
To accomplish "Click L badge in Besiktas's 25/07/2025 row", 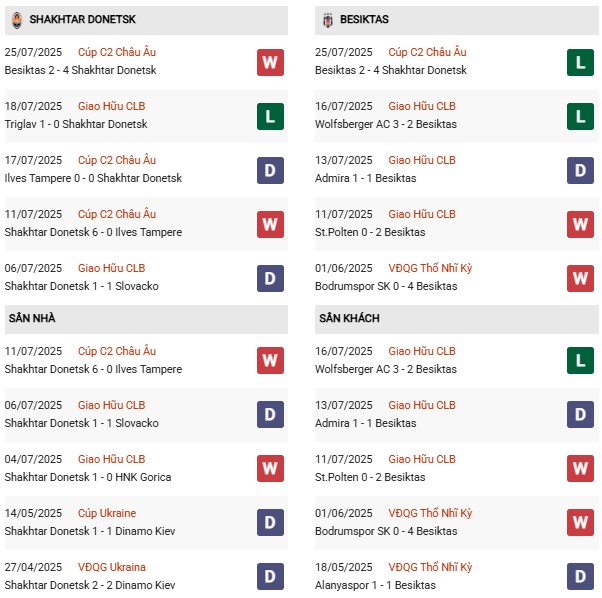I will 581,62.
